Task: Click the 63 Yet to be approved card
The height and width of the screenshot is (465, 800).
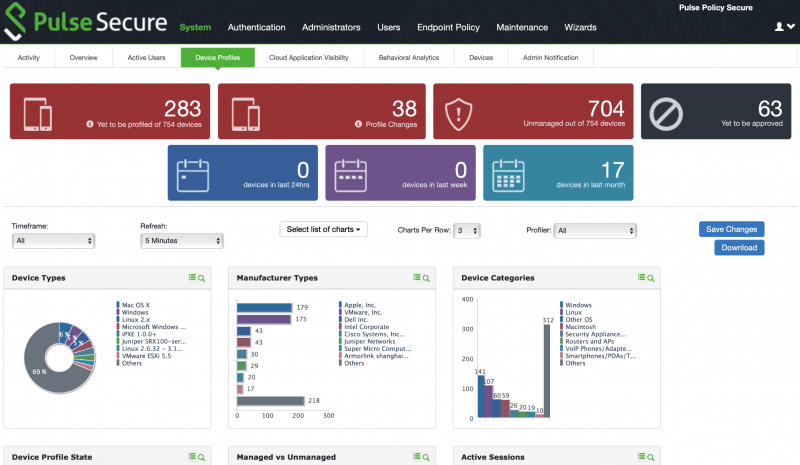Action: click(x=716, y=111)
